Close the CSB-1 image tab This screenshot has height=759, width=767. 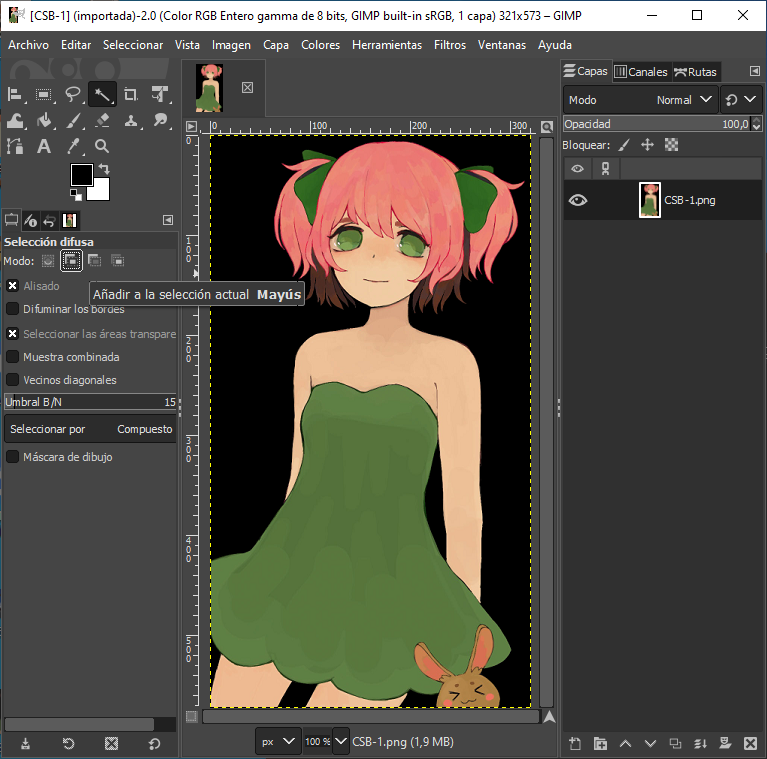(x=248, y=88)
